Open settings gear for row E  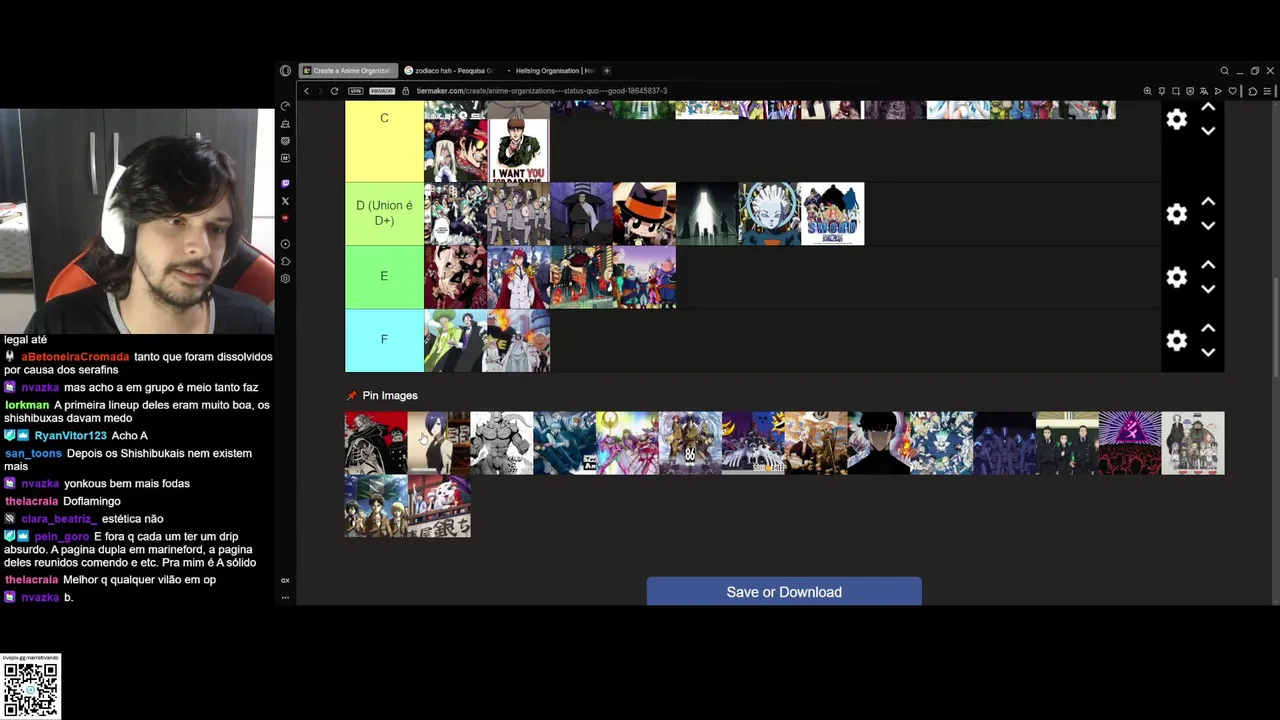pyautogui.click(x=1177, y=277)
